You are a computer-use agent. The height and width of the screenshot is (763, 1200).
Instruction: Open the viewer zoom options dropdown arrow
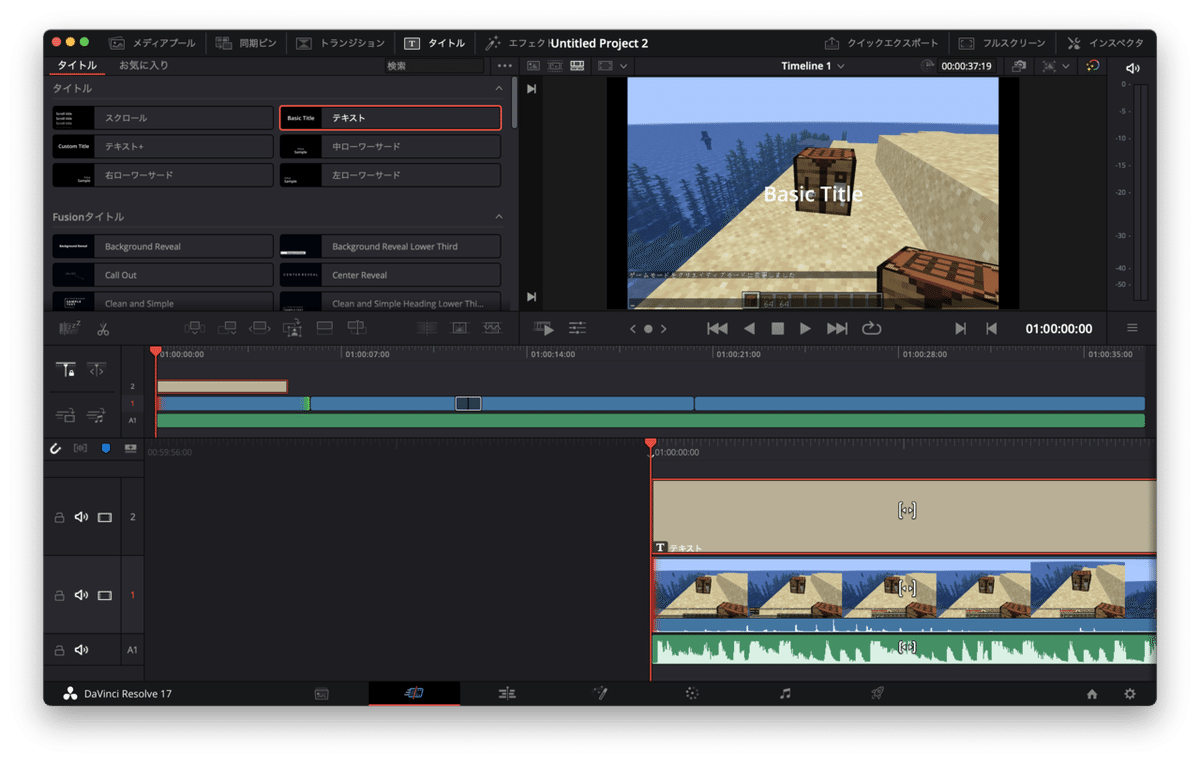1066,66
